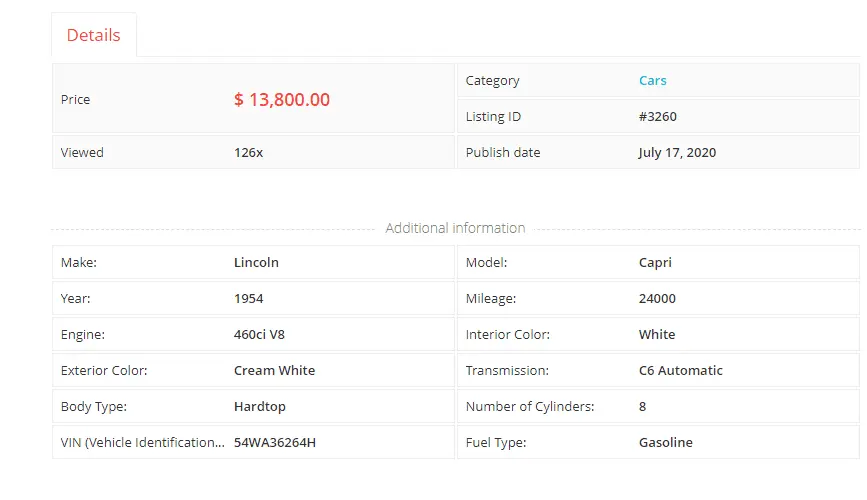Follow the Cars category link

pos(652,81)
